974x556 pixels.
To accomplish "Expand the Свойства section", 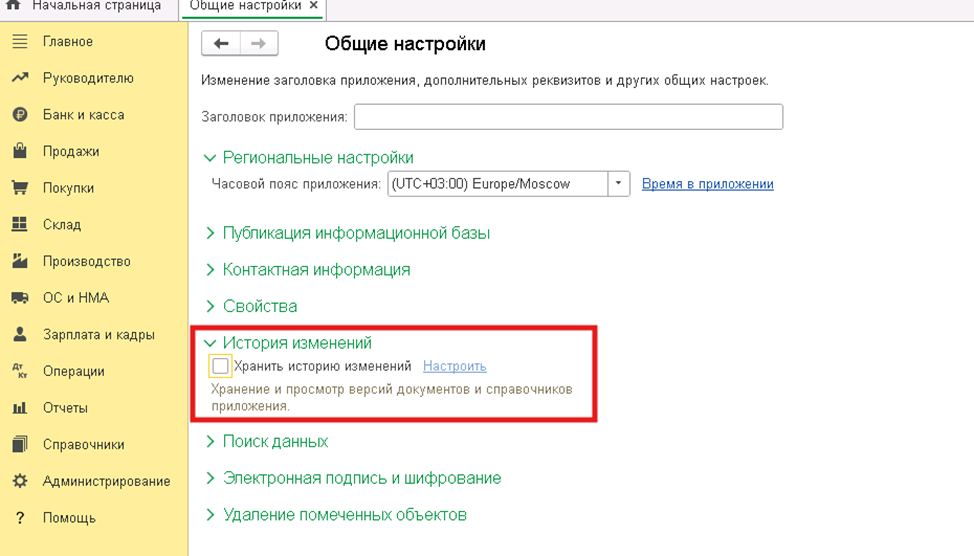I will pos(210,306).
